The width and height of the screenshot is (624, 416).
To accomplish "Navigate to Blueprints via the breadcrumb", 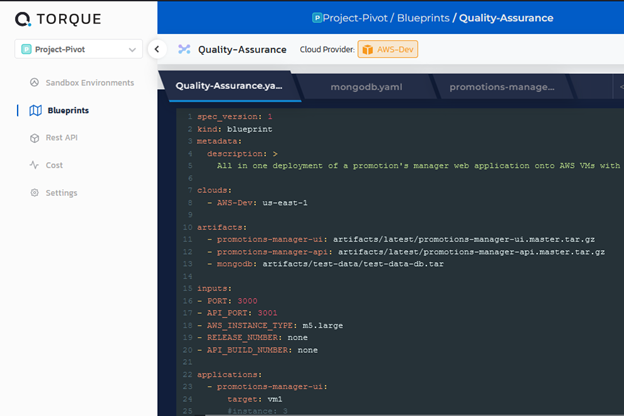I will tap(423, 18).
